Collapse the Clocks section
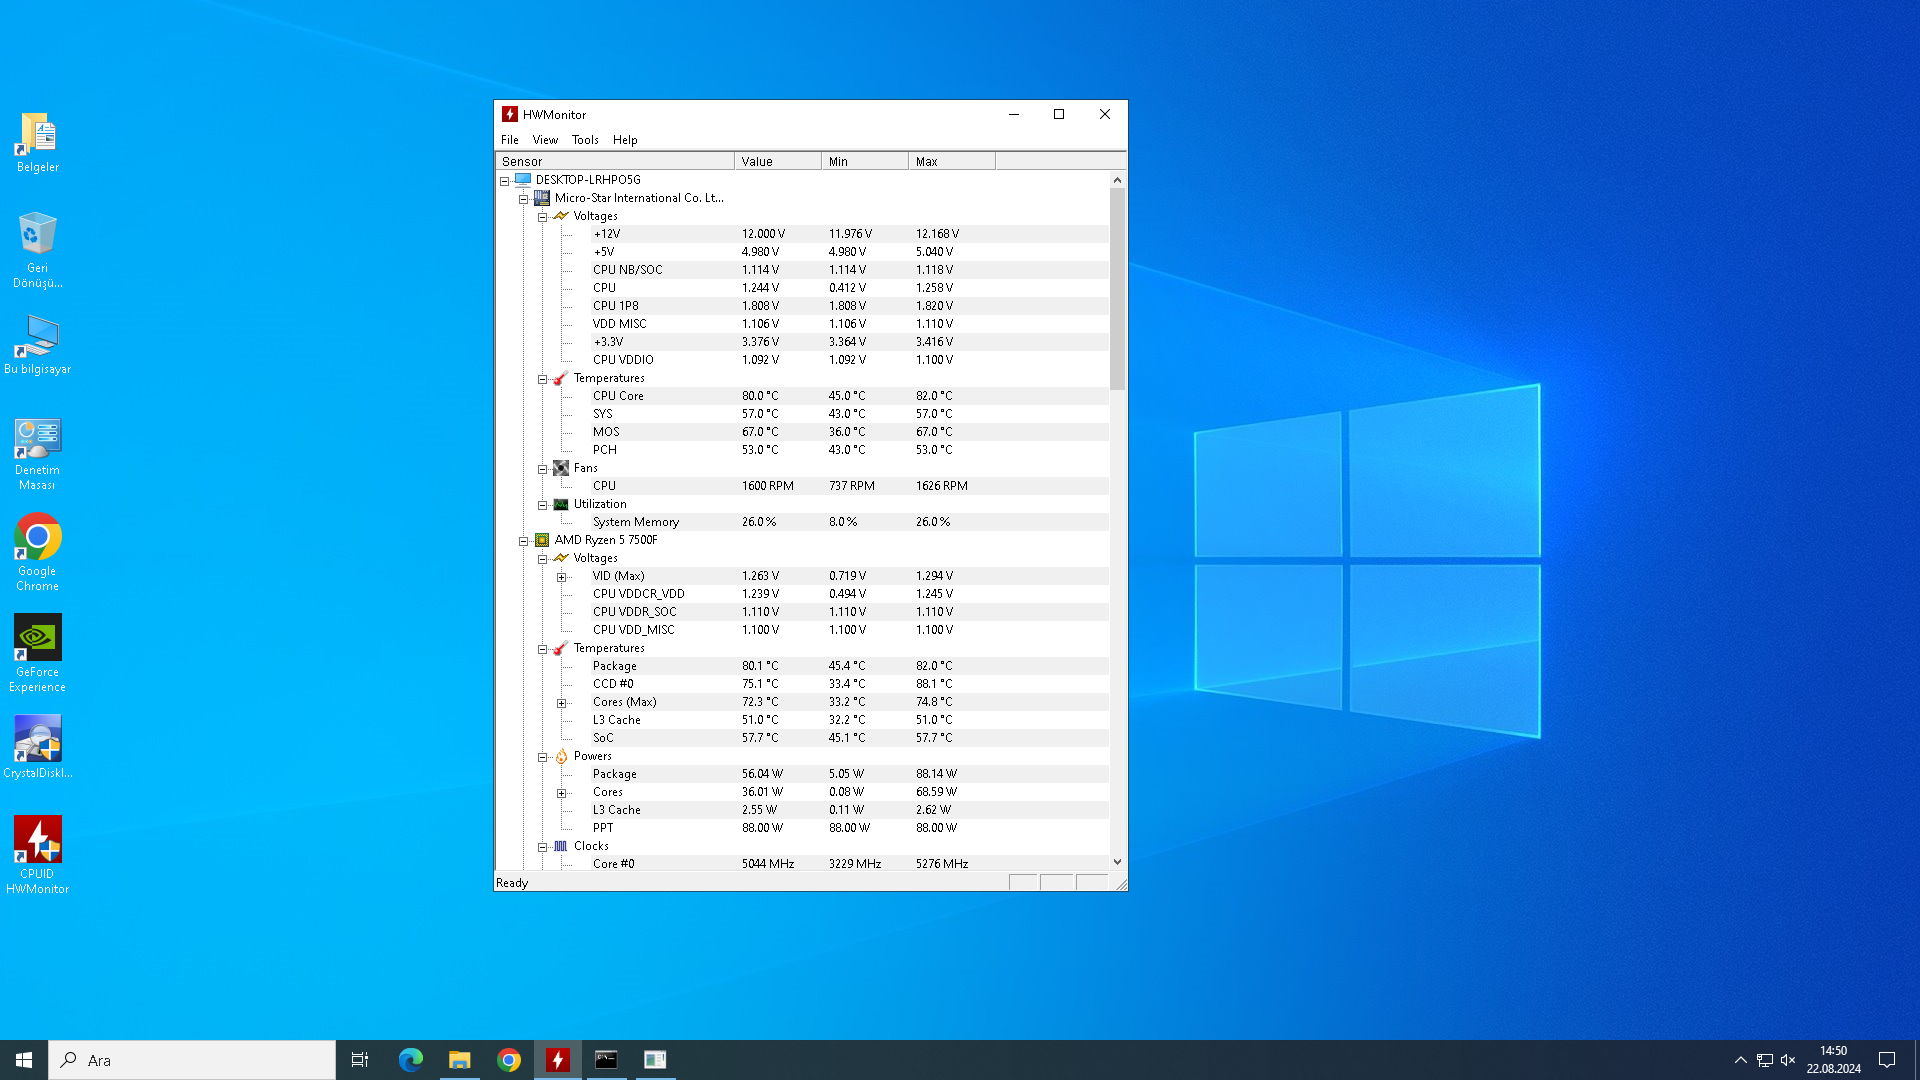This screenshot has width=1920, height=1080. click(x=542, y=847)
